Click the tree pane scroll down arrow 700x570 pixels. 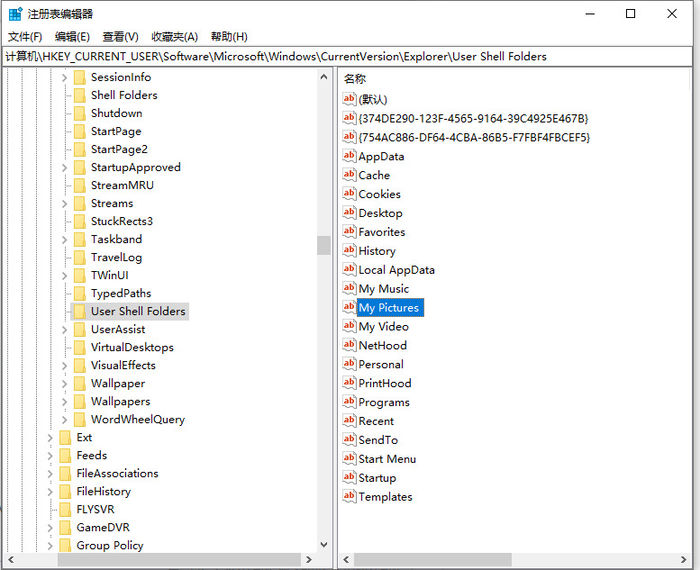[324, 545]
